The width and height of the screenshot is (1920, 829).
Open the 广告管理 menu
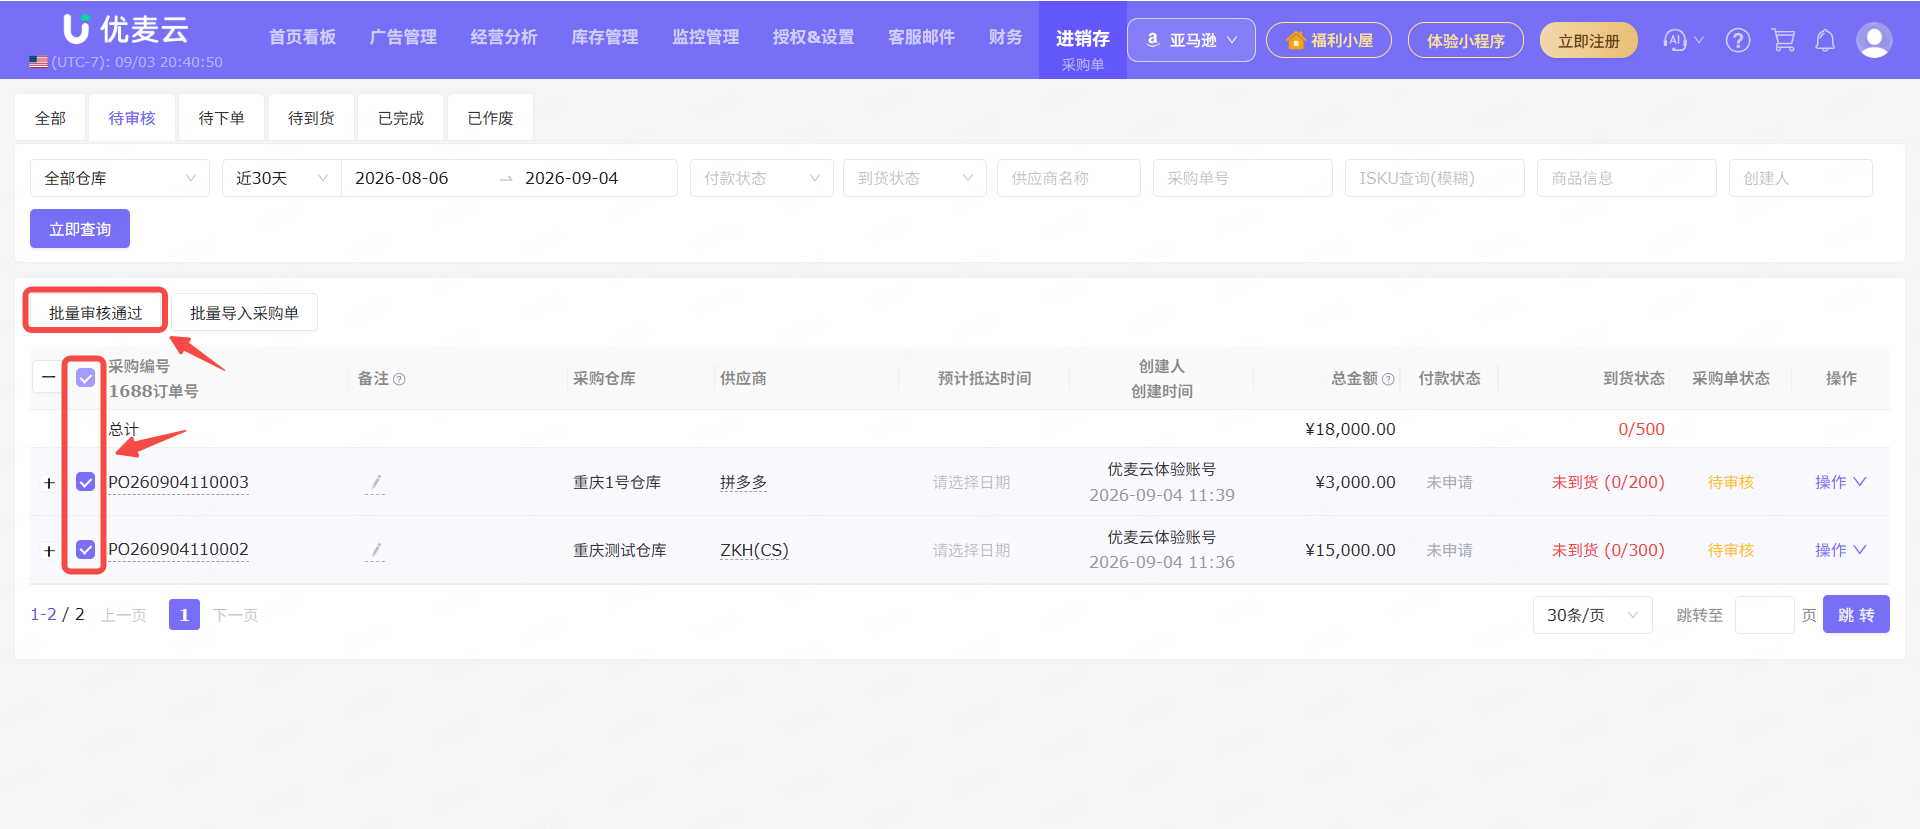coord(403,37)
